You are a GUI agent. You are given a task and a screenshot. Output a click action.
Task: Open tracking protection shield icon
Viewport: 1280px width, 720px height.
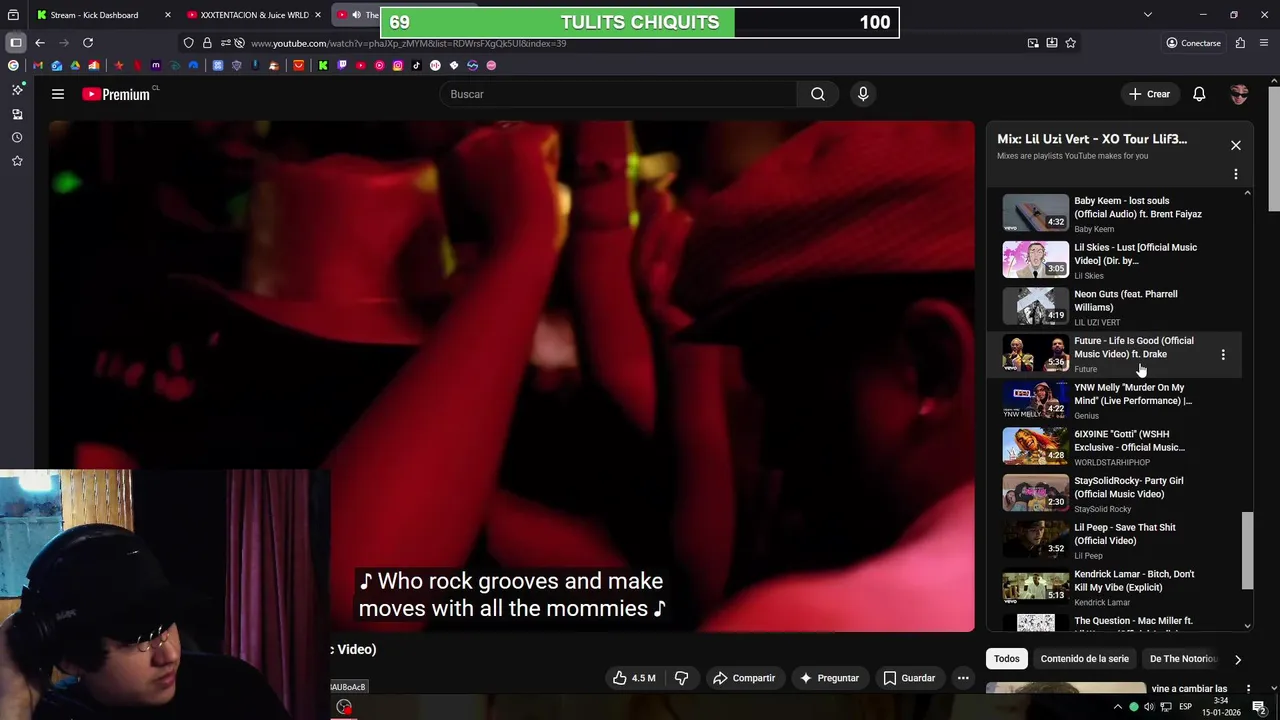[x=188, y=43]
